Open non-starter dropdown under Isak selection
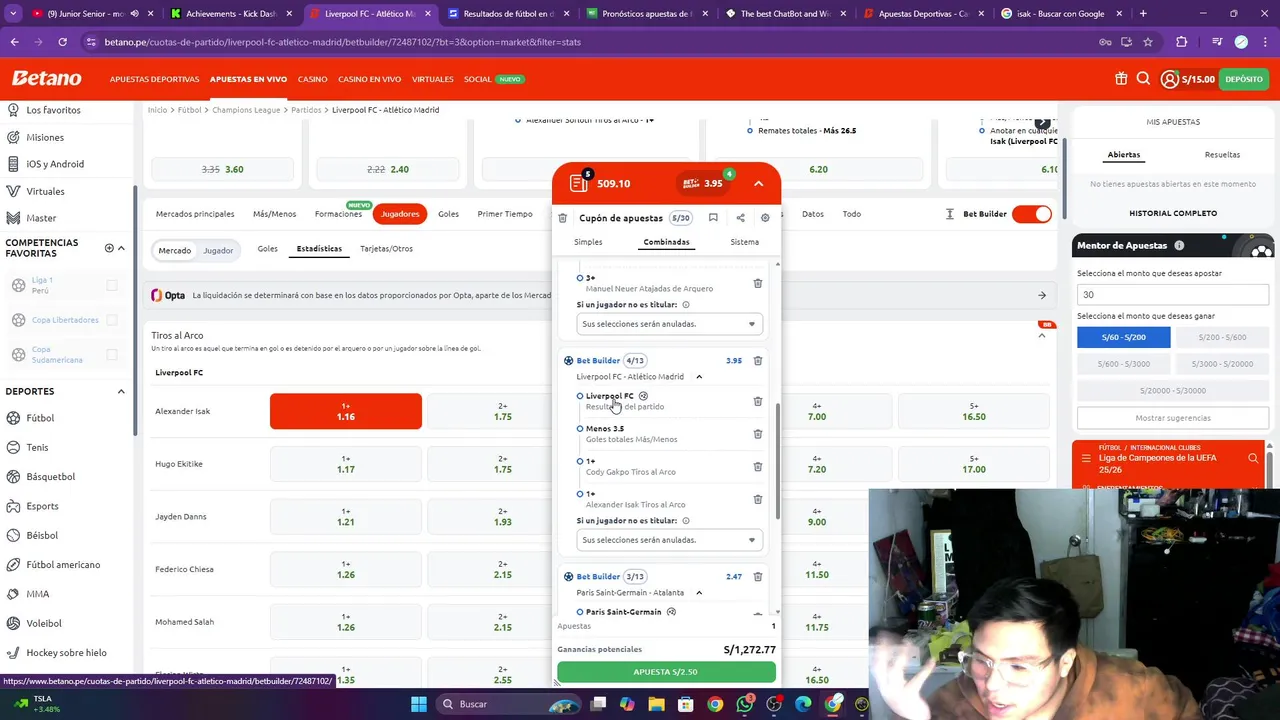The image size is (1280, 720). coord(669,540)
